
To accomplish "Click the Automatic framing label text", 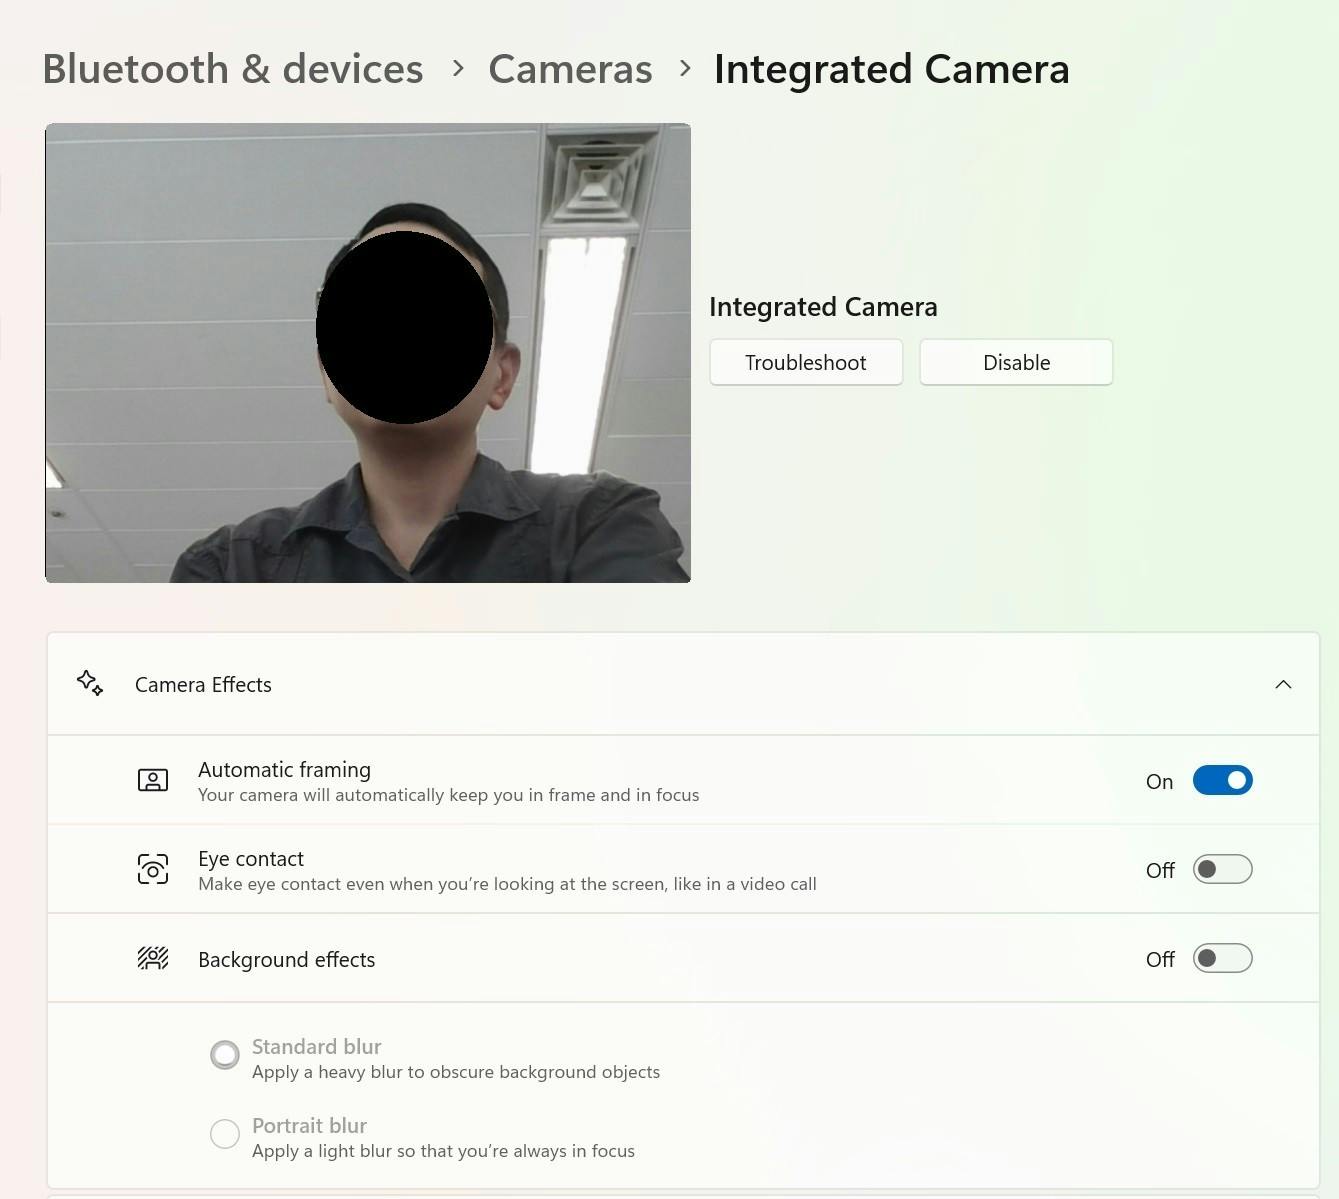I will (284, 769).
